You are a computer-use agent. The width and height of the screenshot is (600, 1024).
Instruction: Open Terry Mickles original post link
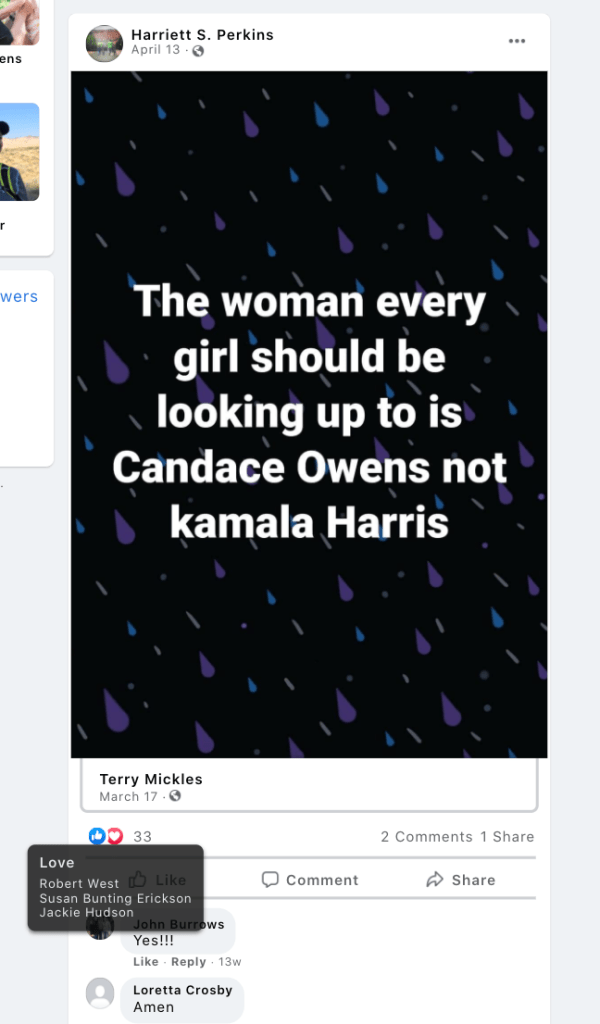coord(151,779)
